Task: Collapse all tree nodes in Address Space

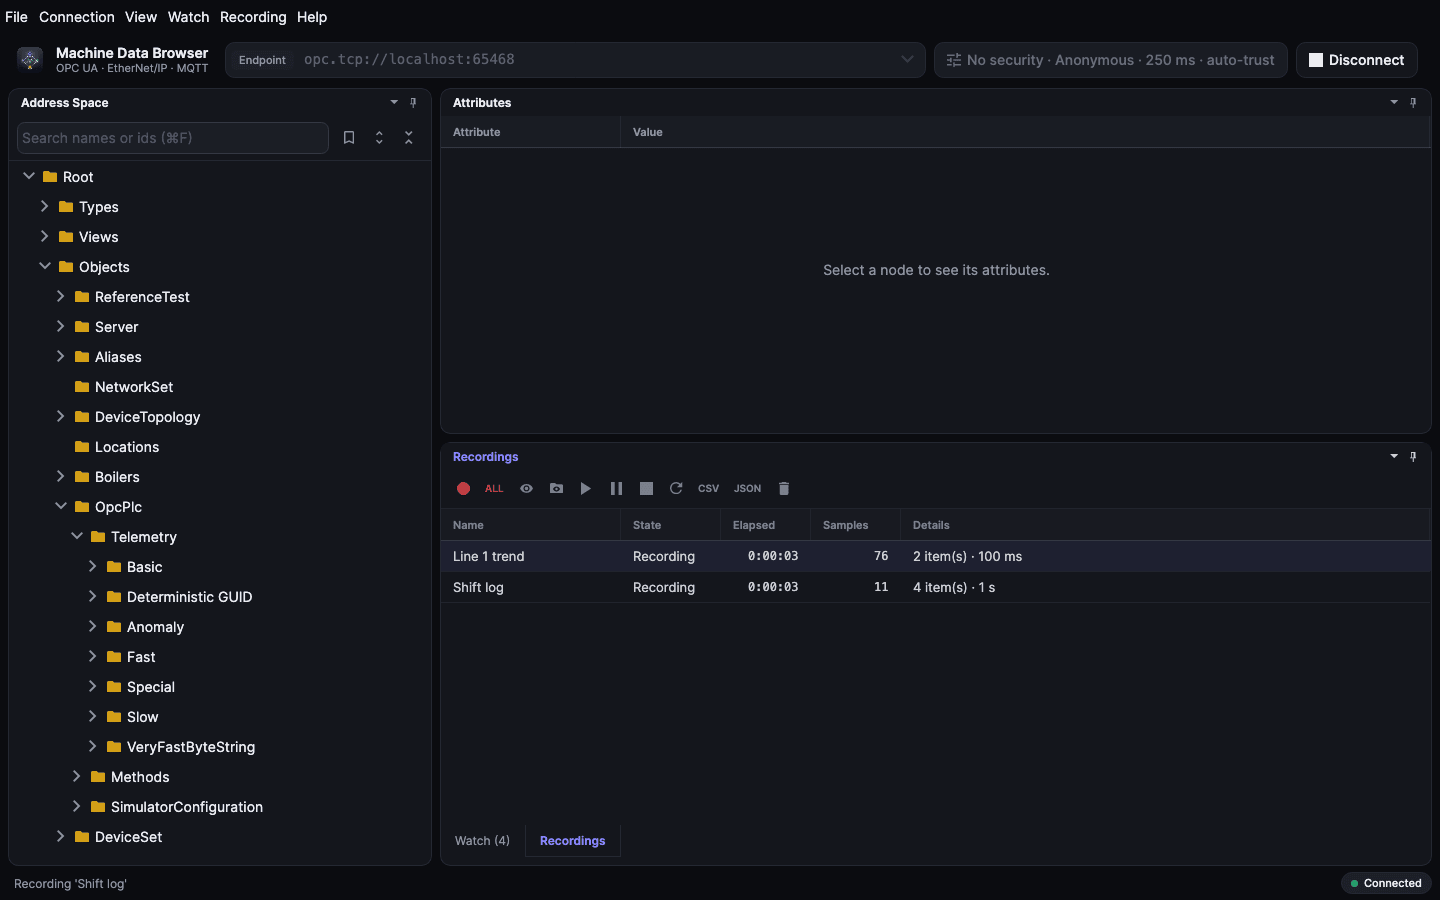Action: (409, 138)
